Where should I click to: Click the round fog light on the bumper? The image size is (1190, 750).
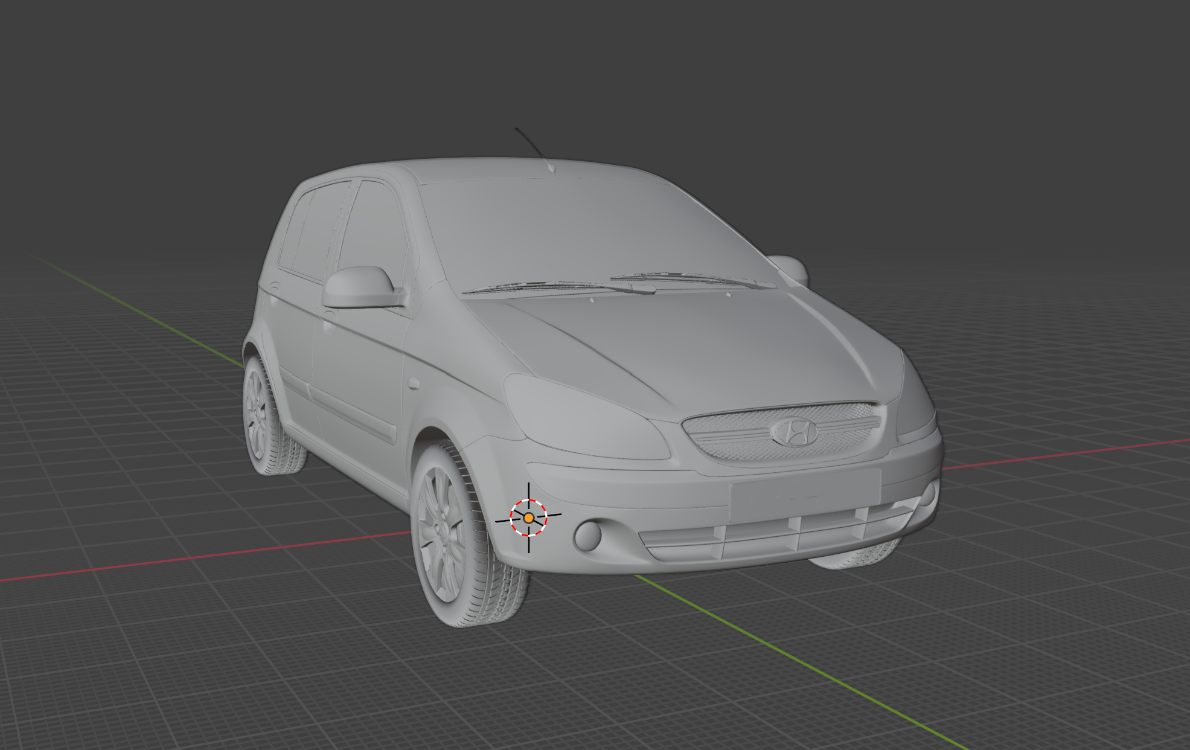tap(588, 535)
